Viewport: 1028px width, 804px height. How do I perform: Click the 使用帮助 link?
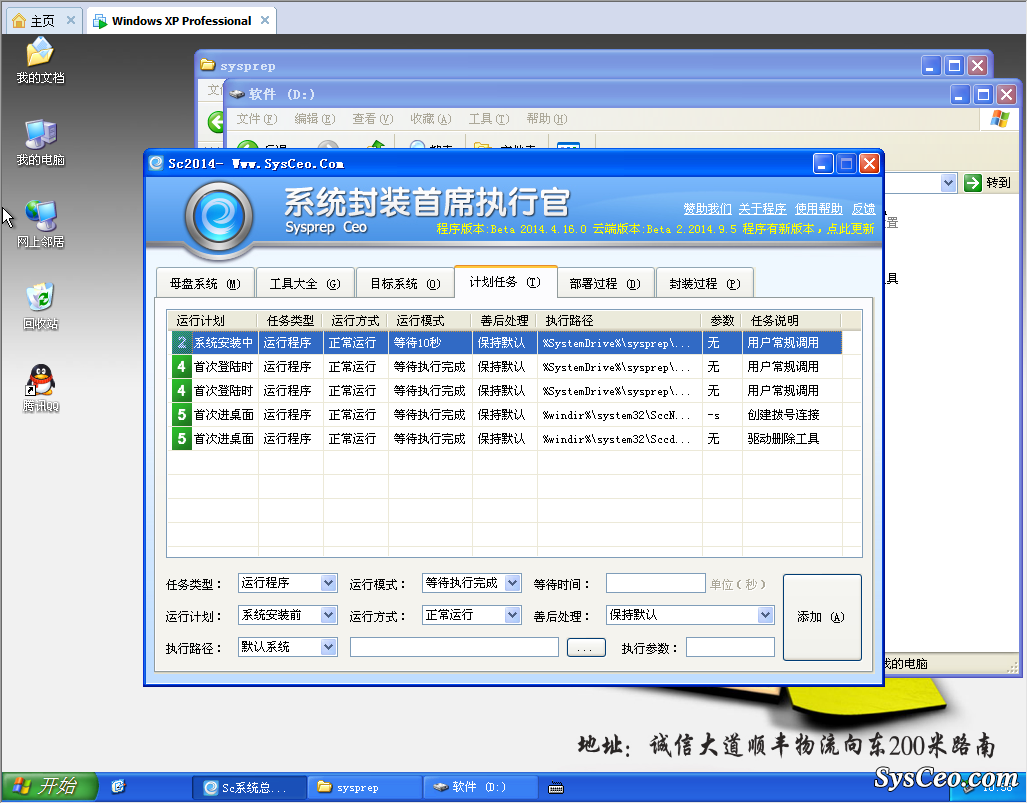pos(818,209)
